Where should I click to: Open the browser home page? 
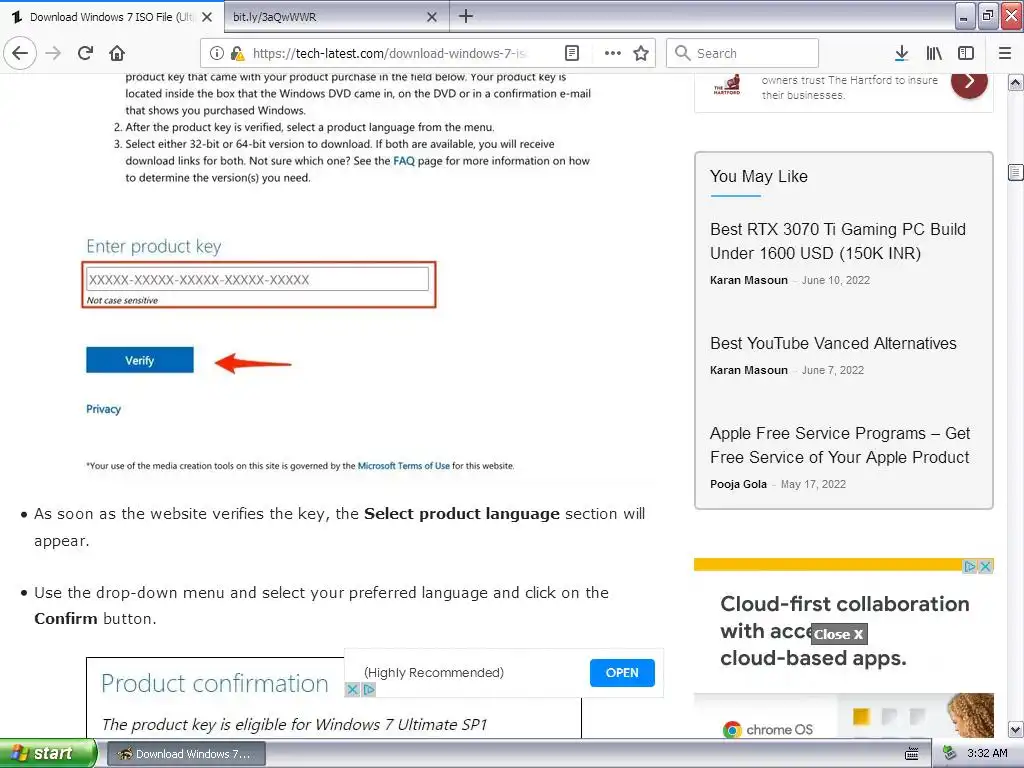click(117, 53)
